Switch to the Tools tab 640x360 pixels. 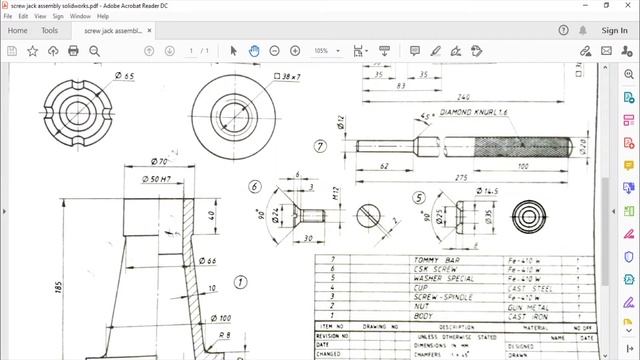pyautogui.click(x=49, y=31)
